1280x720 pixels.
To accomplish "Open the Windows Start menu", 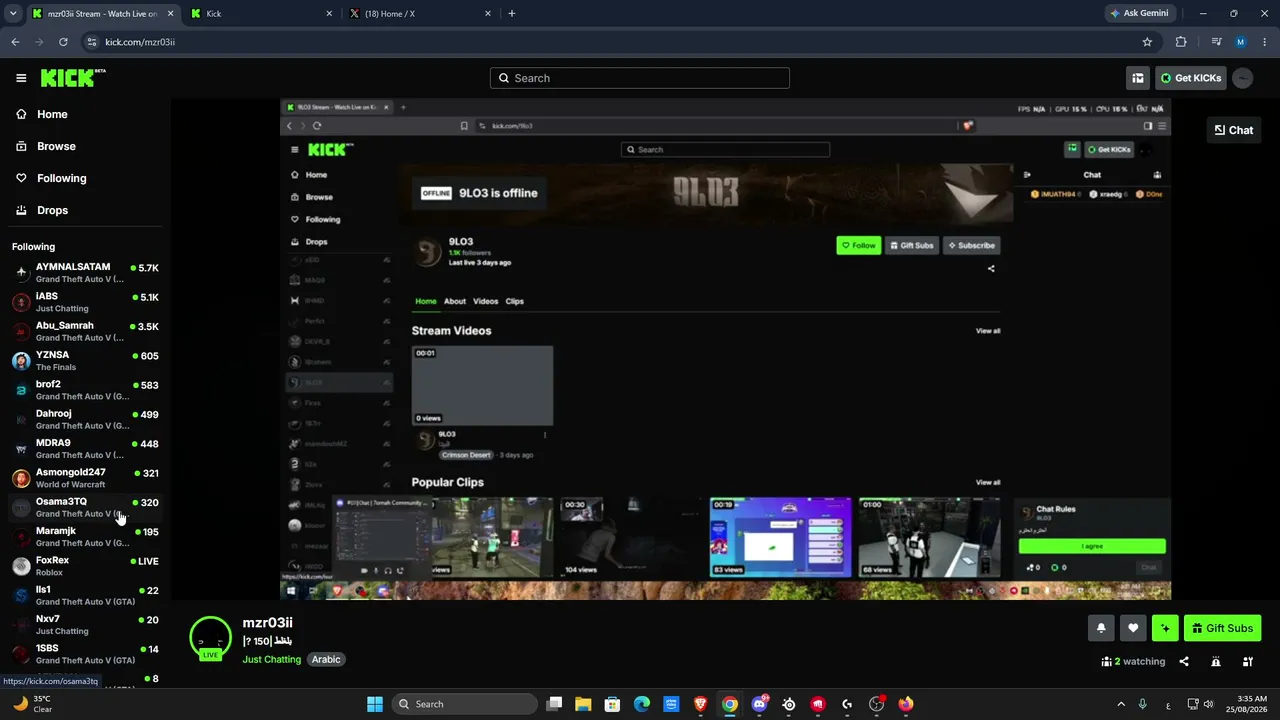I will click(375, 704).
